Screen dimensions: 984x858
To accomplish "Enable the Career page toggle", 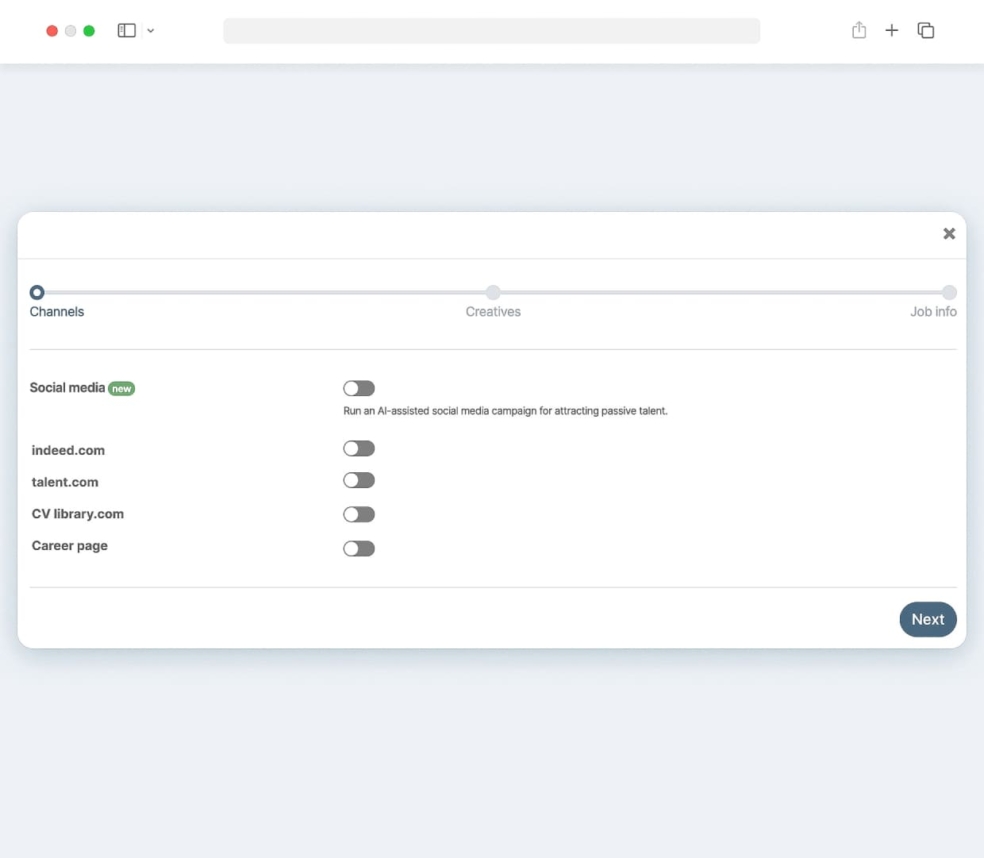I will click(x=359, y=549).
